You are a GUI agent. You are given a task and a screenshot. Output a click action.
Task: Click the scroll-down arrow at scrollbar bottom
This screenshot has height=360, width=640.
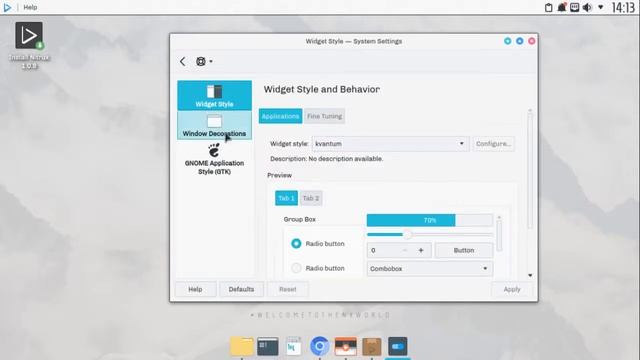pyautogui.click(x=530, y=276)
